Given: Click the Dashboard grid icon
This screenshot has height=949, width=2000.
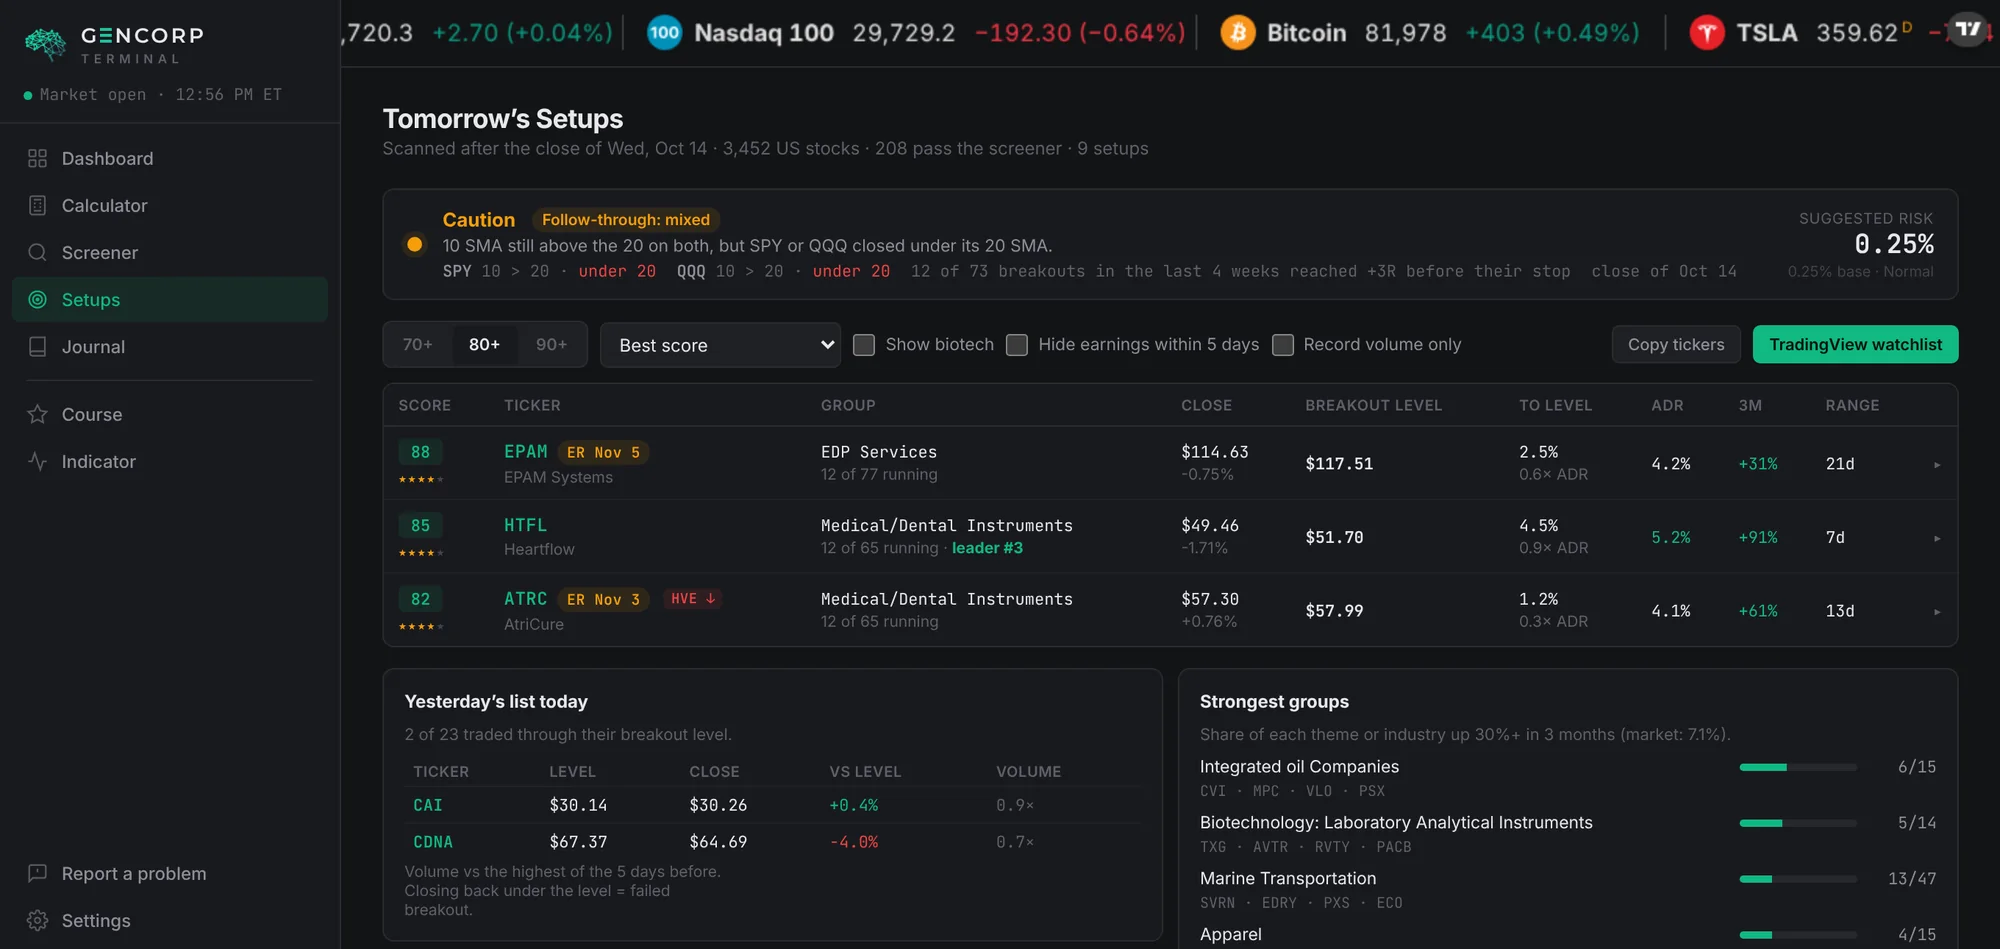Looking at the screenshot, I should pos(37,158).
